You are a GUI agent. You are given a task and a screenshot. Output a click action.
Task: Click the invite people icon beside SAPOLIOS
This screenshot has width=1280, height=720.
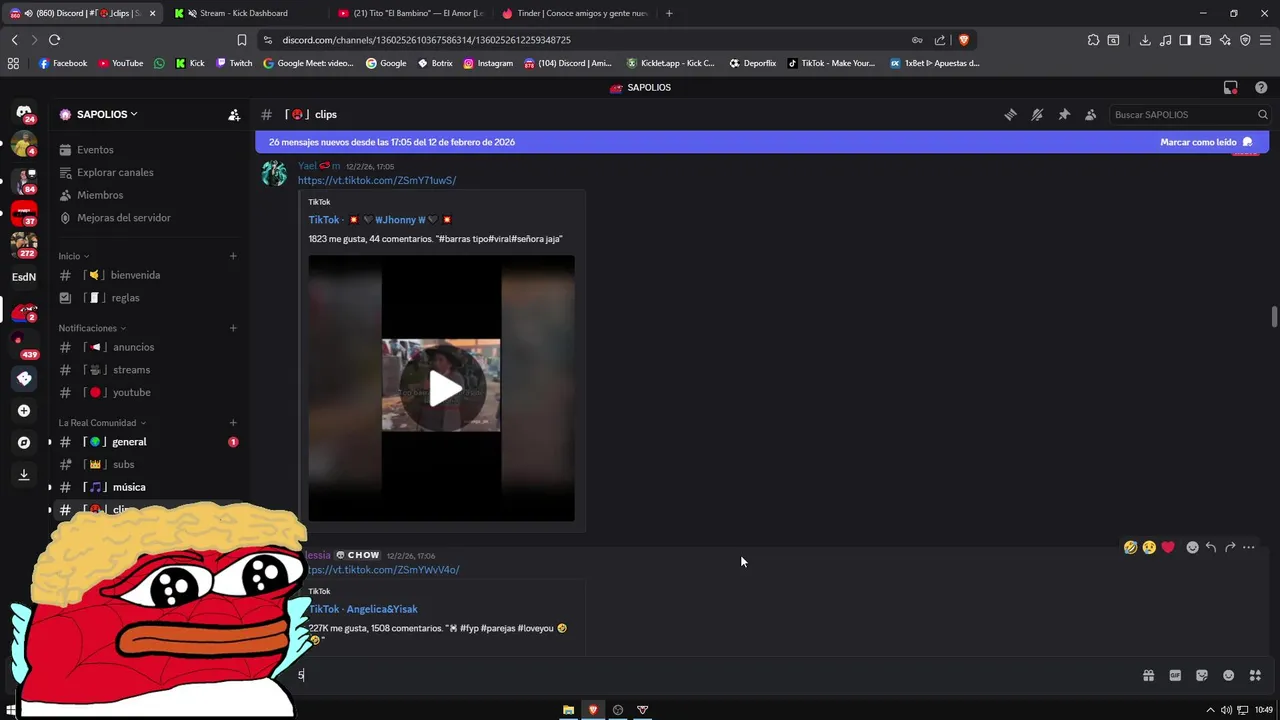click(x=234, y=115)
